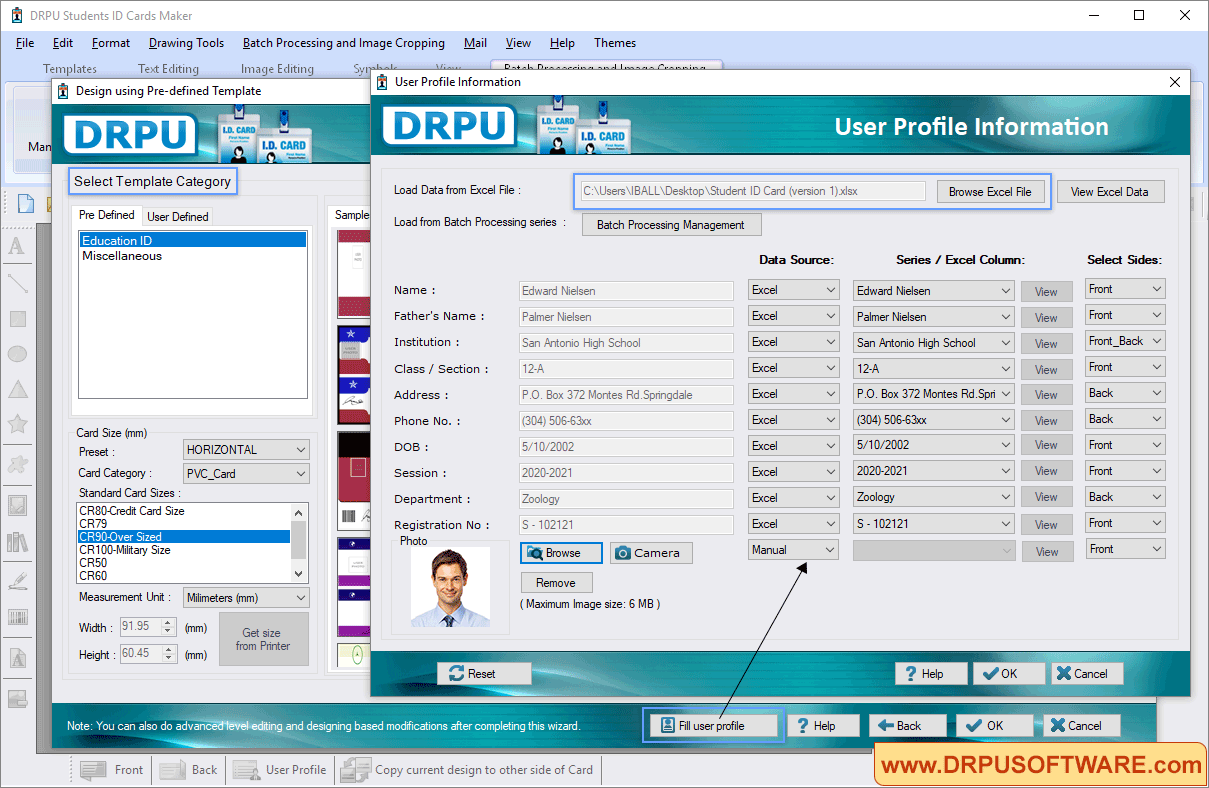1209x788 pixels.
Task: Open Preset dropdown showing HORIZONTAL
Action: point(246,450)
